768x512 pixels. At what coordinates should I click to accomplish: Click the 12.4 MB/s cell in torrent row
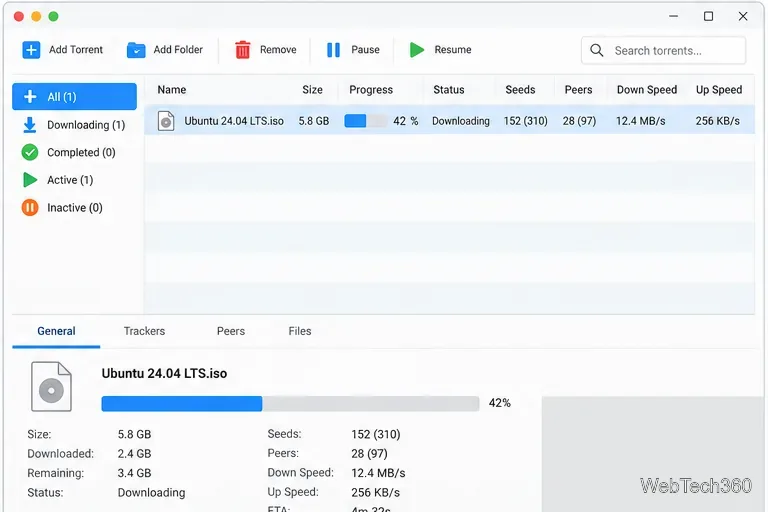point(641,121)
